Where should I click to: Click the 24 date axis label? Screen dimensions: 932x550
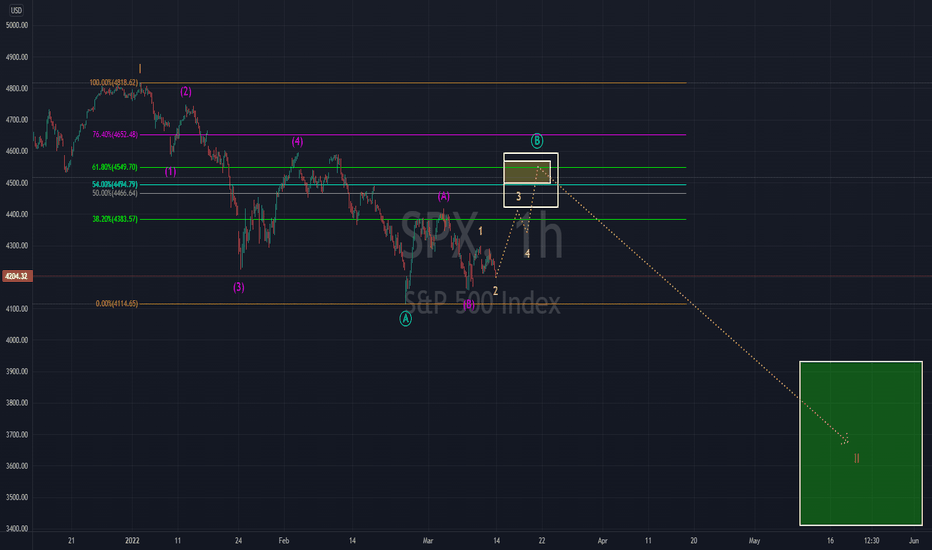238,540
